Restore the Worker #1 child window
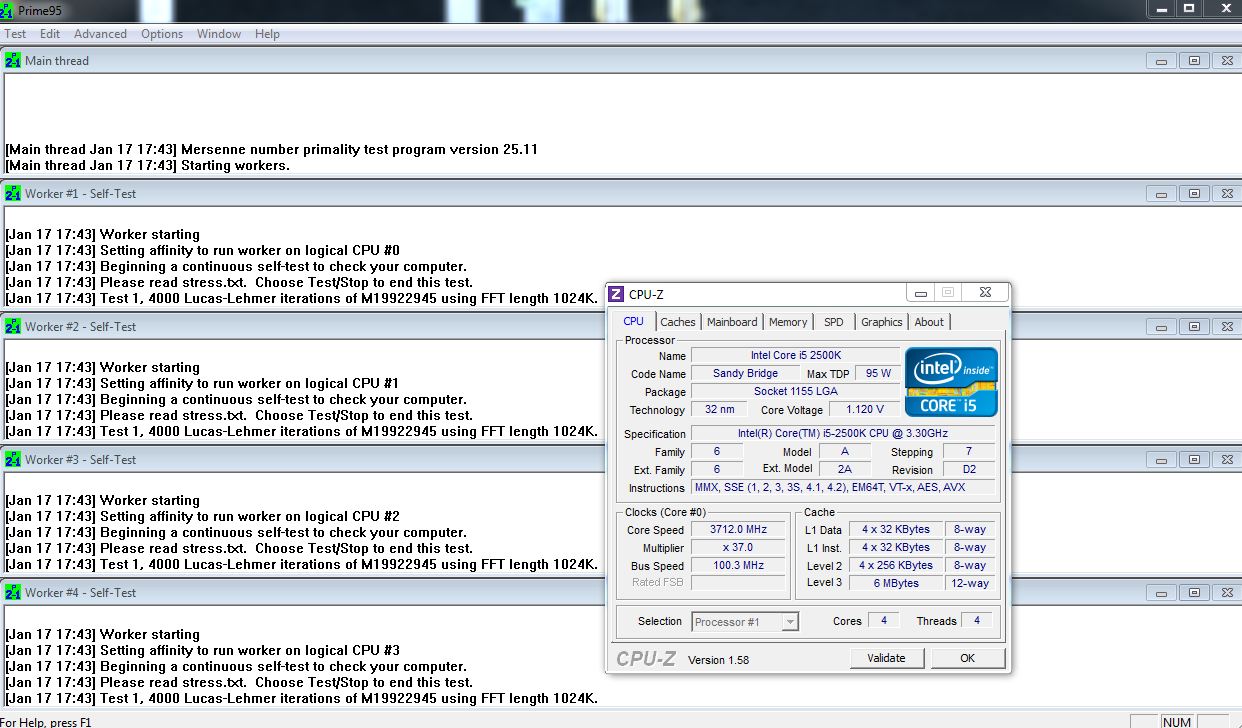Screen dimensions: 1242x728 (x=1194, y=194)
